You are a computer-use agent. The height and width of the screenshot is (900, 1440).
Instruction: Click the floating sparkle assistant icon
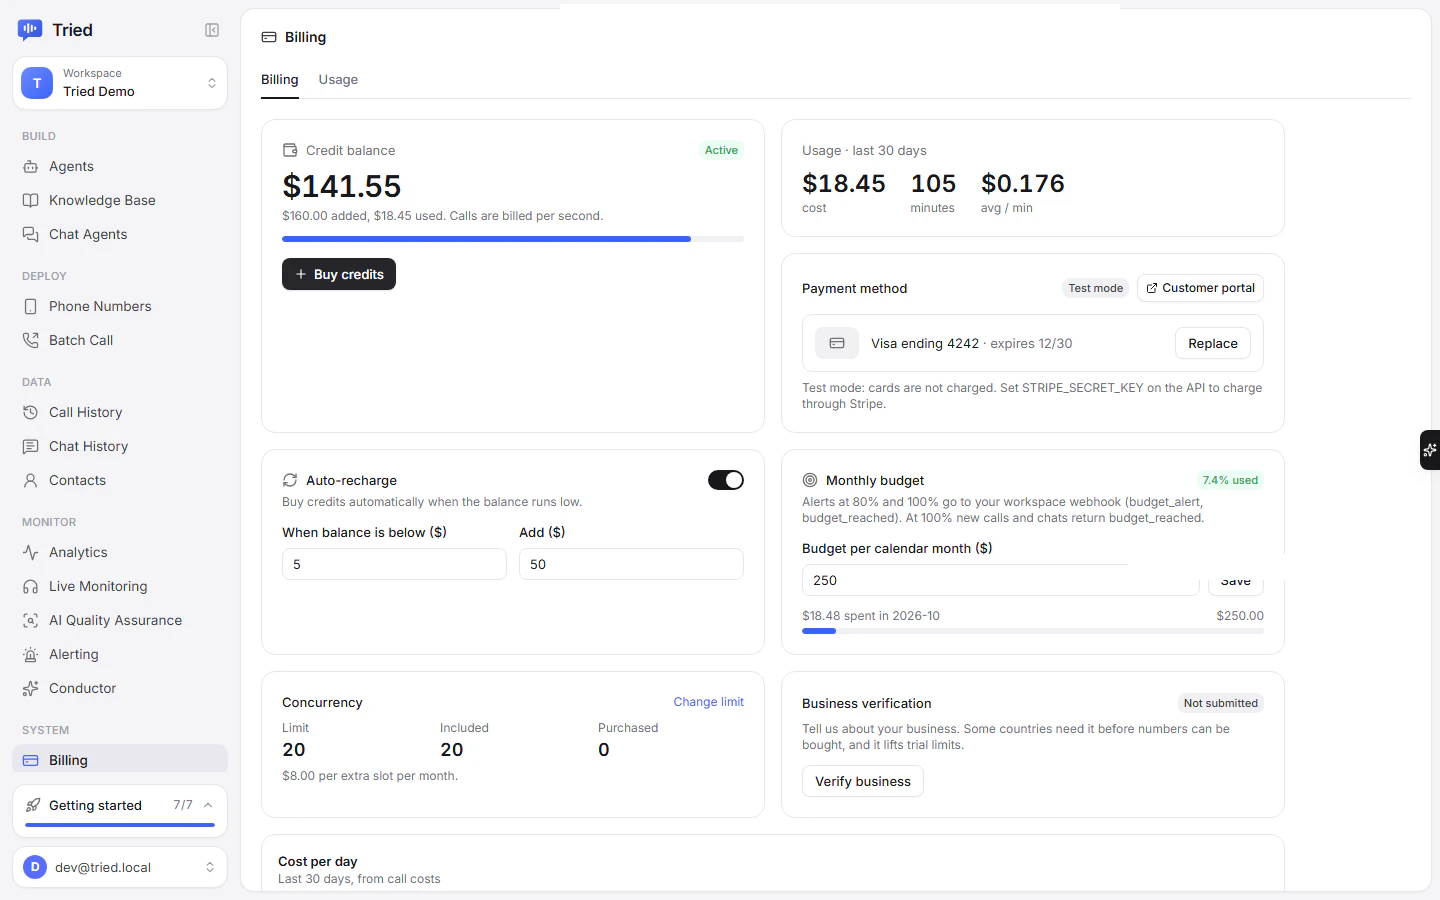pos(1430,450)
